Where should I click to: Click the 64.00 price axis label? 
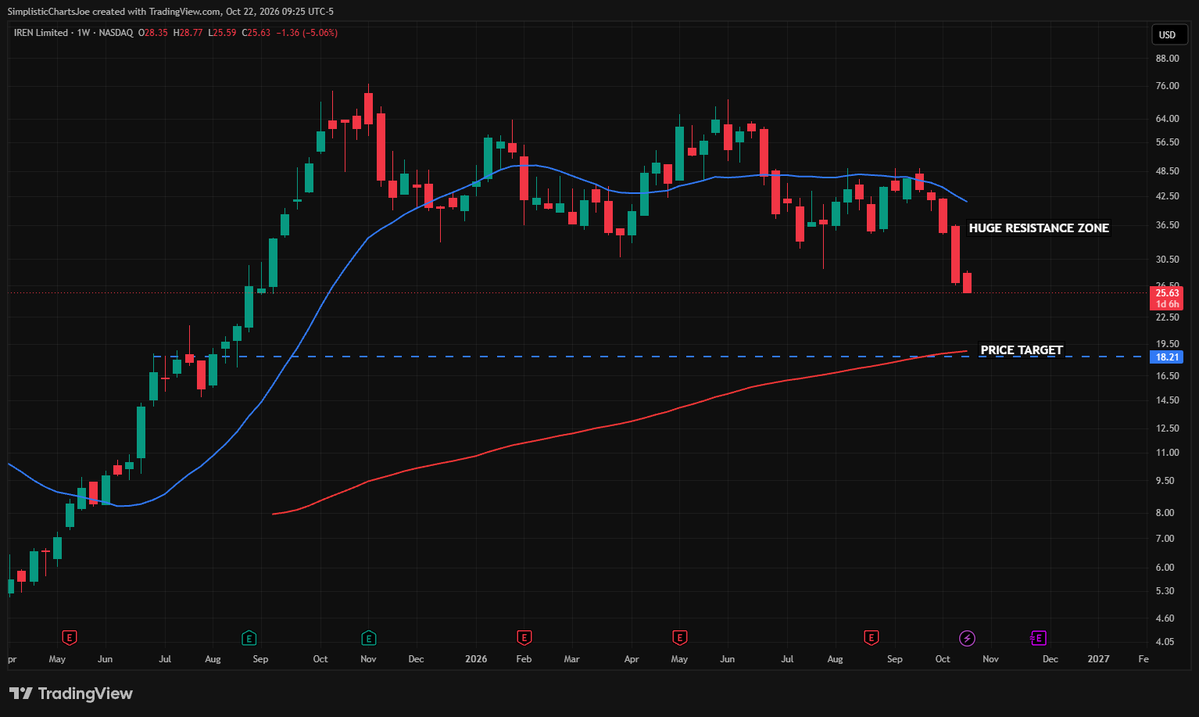coord(1167,118)
